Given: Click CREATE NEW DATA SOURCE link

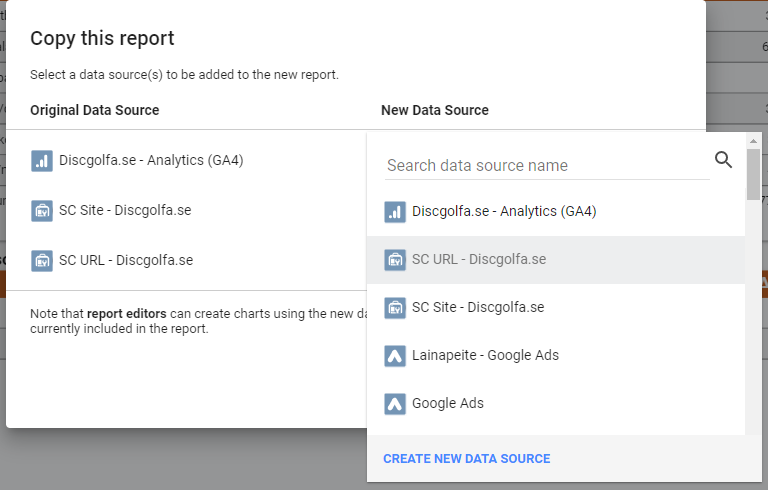Looking at the screenshot, I should [467, 459].
